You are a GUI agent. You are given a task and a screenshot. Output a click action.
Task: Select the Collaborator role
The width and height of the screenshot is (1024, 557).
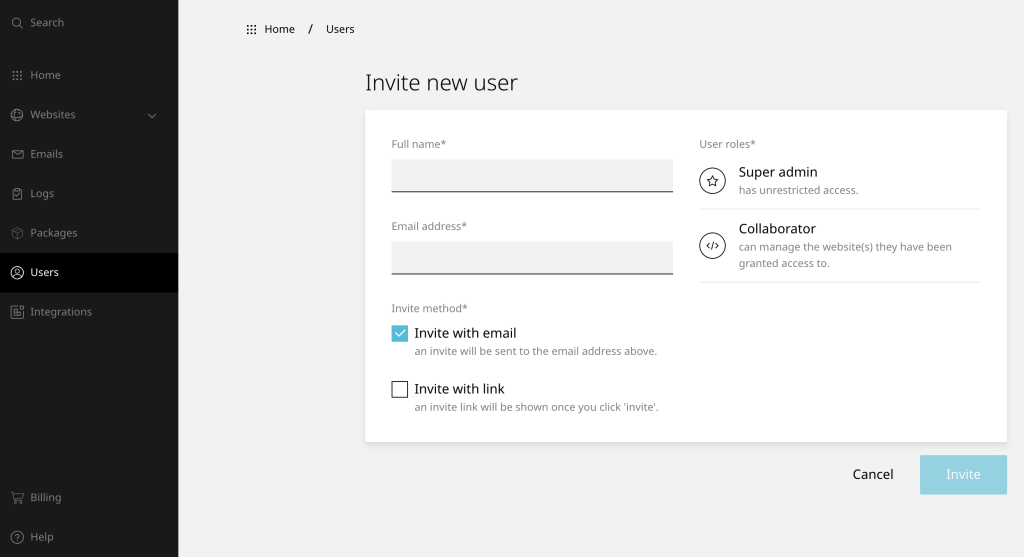[x=840, y=246]
